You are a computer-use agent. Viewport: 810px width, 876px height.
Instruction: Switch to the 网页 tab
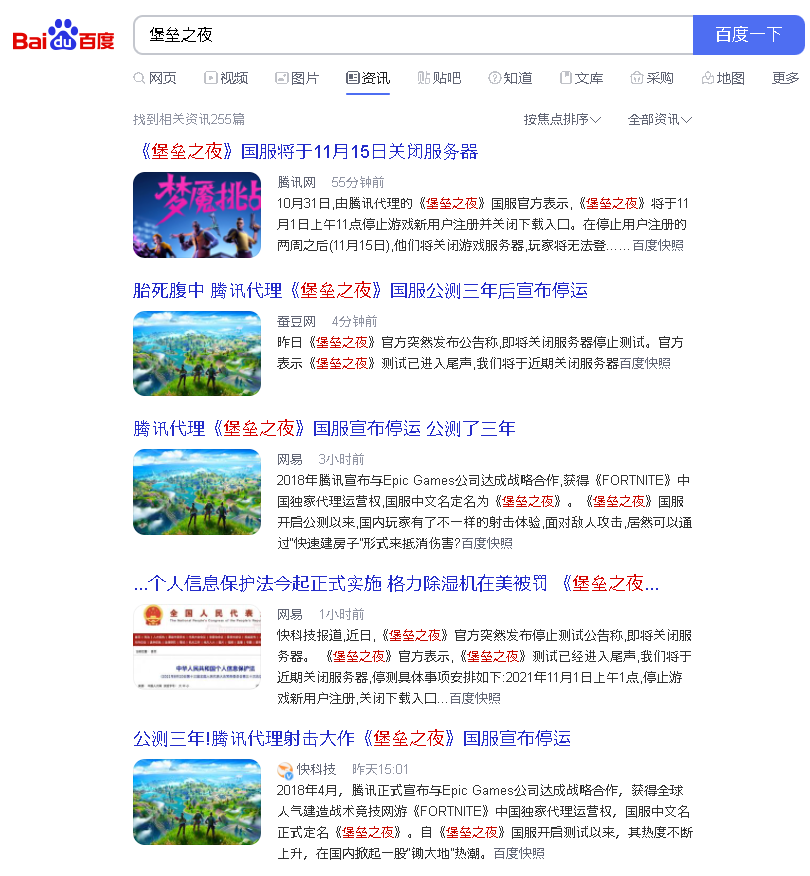(x=155, y=78)
